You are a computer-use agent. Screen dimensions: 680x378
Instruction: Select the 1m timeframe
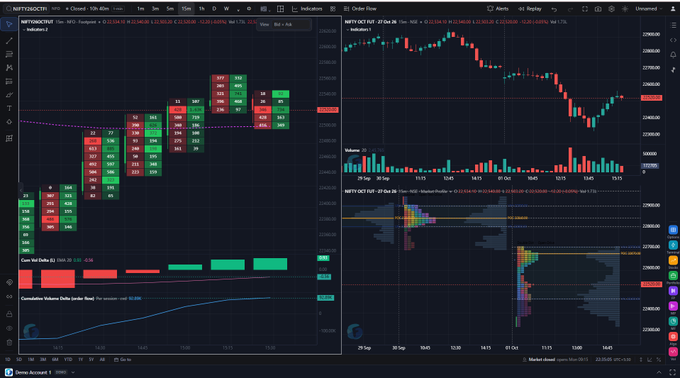[x=141, y=9]
